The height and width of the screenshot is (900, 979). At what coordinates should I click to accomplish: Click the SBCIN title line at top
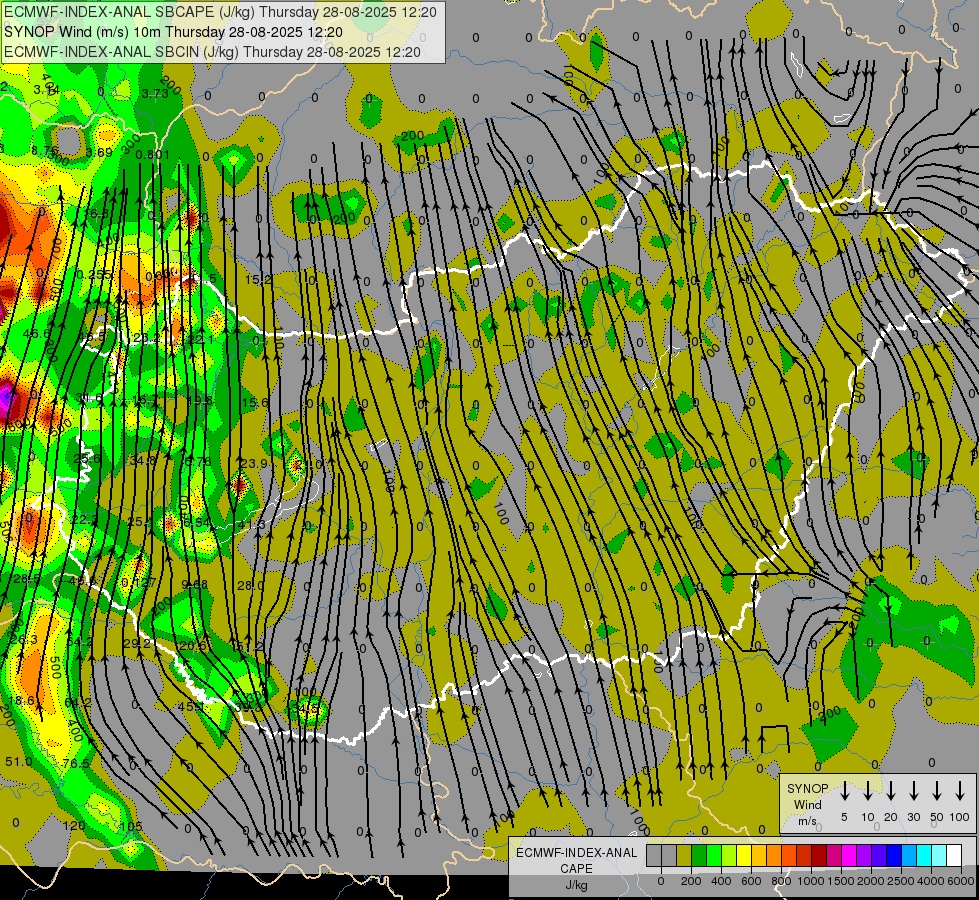[212, 52]
